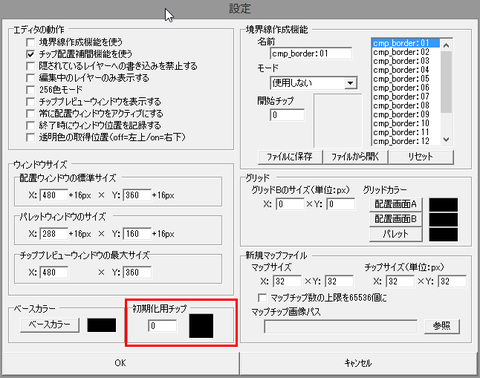Click the マップサイズ X field

coord(287,281)
